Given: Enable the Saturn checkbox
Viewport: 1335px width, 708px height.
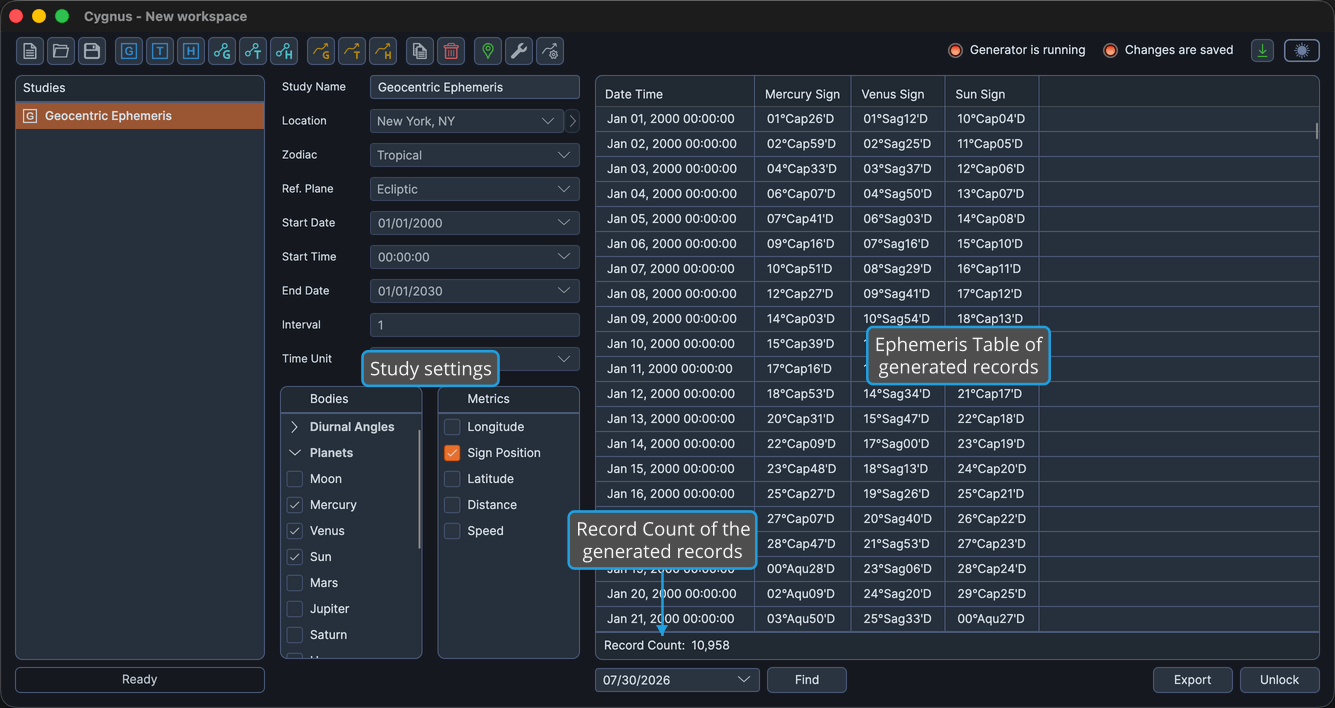Looking at the screenshot, I should [295, 635].
